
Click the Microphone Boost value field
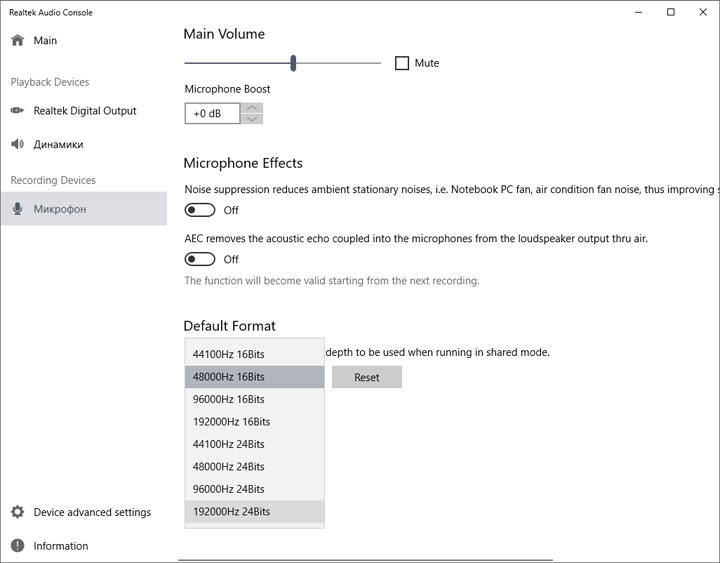212,114
